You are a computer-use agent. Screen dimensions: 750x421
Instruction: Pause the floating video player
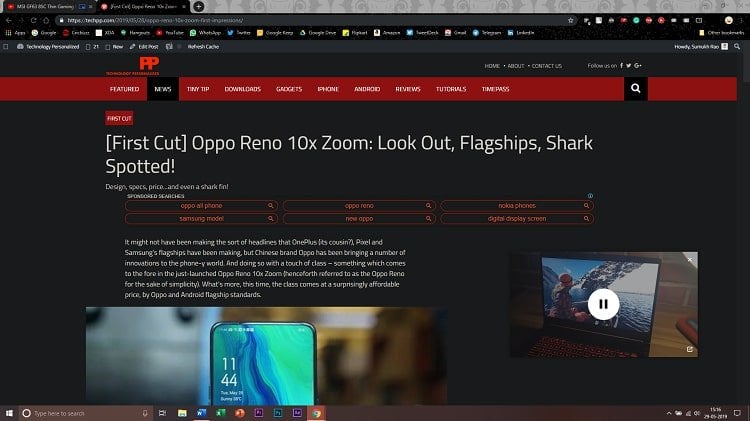pyautogui.click(x=603, y=304)
